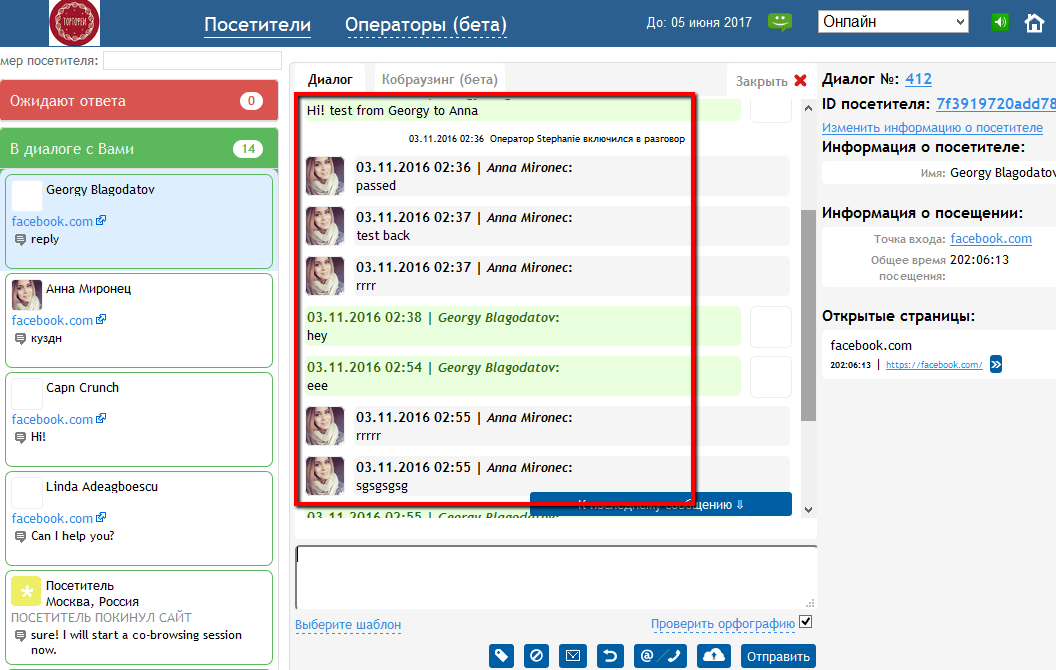1056x670 pixels.
Task: Click the email/phone contact request icon
Action: coord(660,656)
